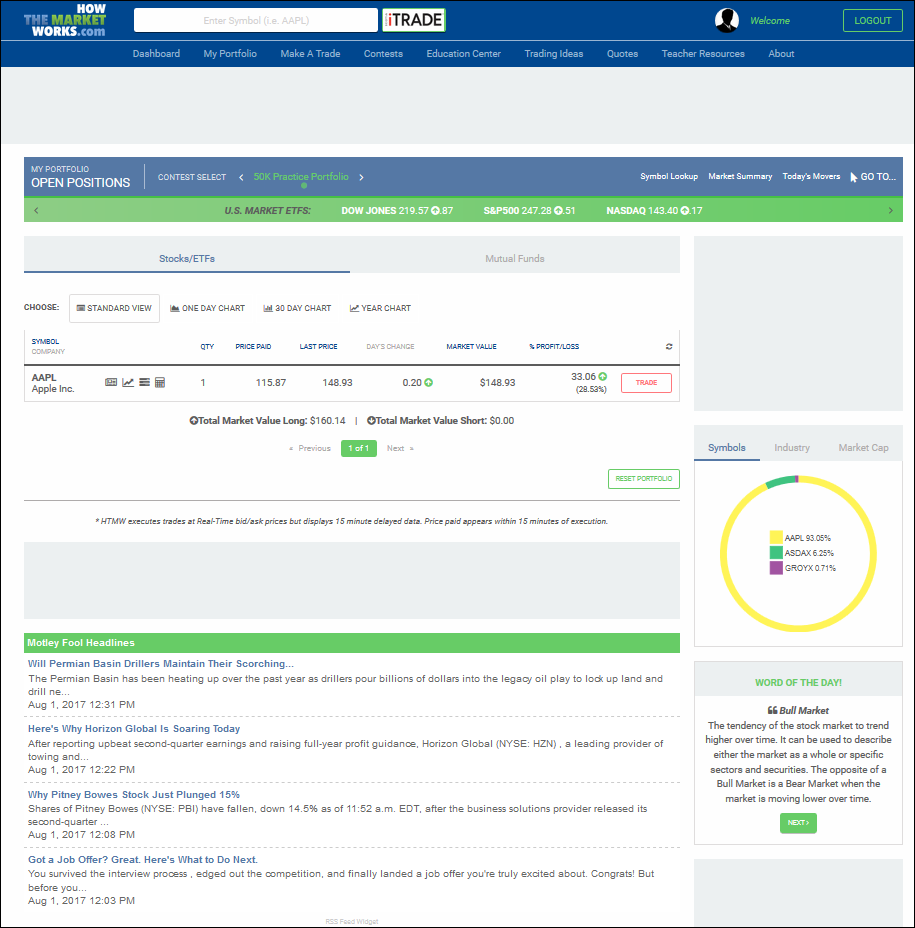This screenshot has width=915, height=928.
Task: Show the next word of the day
Action: tap(798, 823)
